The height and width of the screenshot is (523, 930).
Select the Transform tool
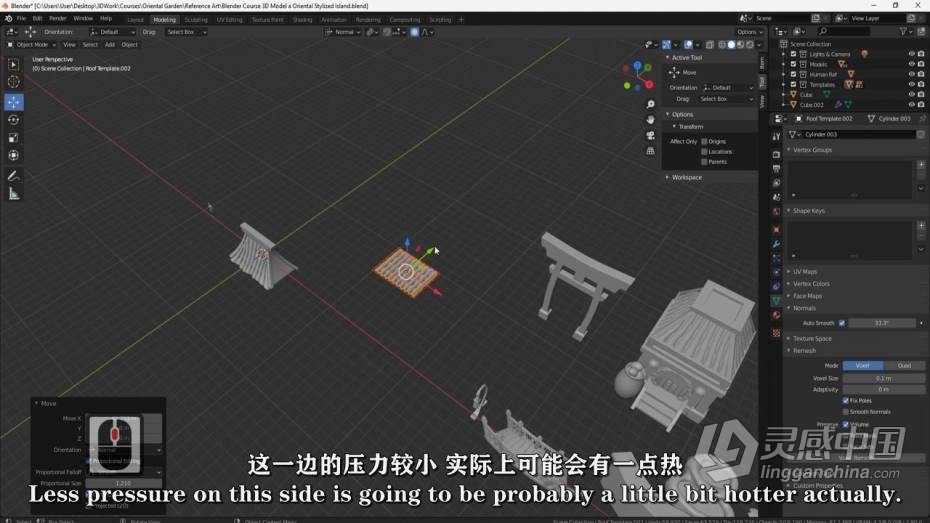pyautogui.click(x=14, y=155)
